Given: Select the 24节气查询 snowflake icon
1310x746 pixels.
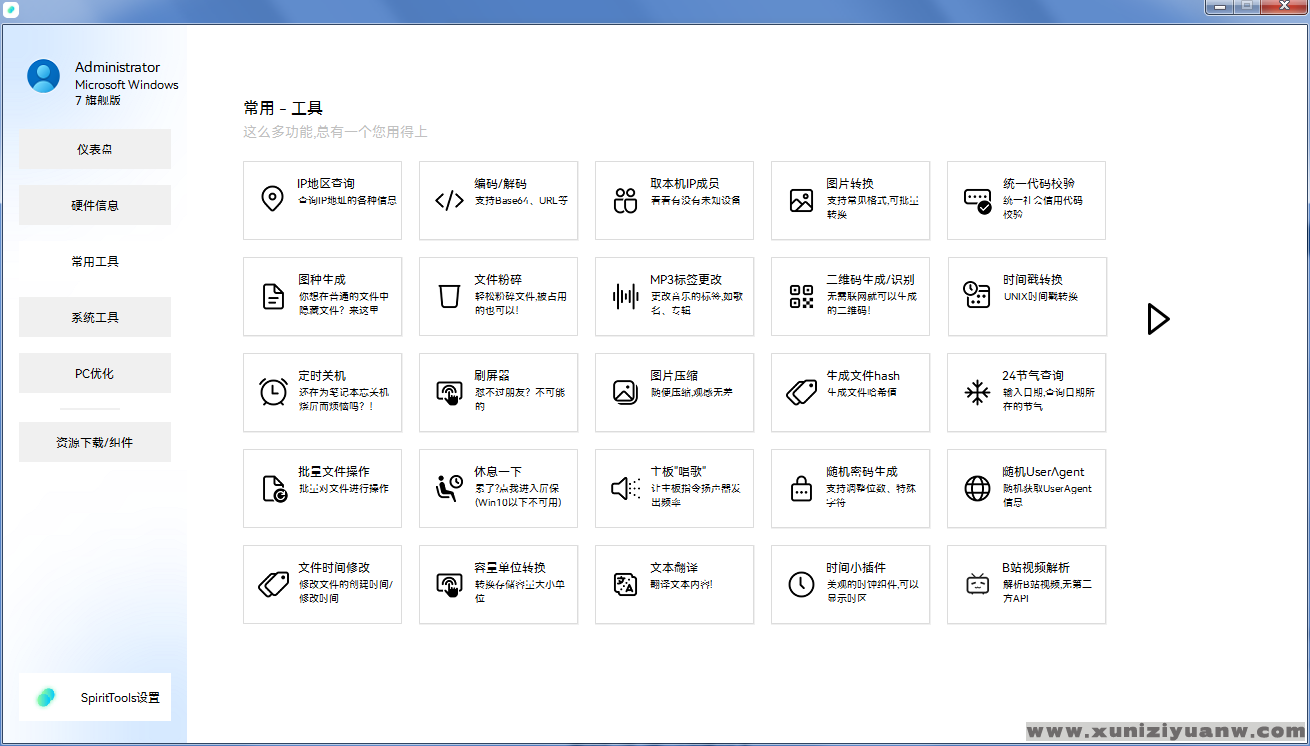Looking at the screenshot, I should coord(977,392).
